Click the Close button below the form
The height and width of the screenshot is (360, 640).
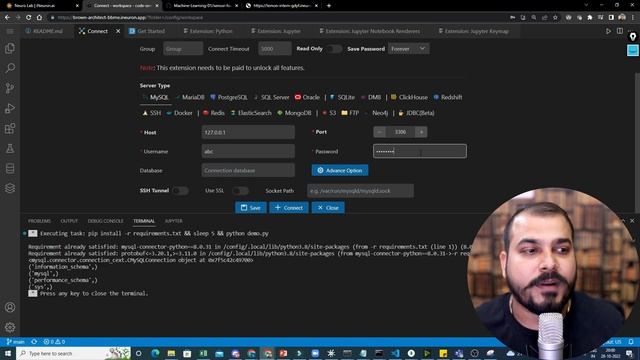[328, 207]
